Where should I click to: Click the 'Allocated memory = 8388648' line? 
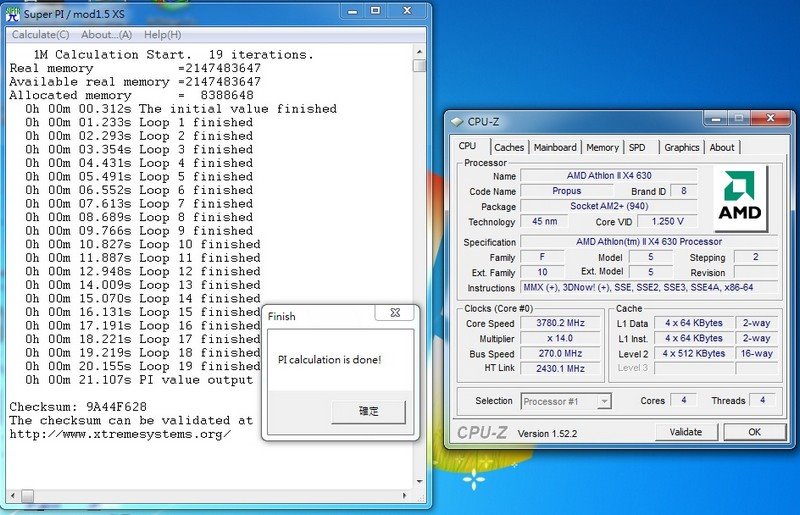coord(132,95)
